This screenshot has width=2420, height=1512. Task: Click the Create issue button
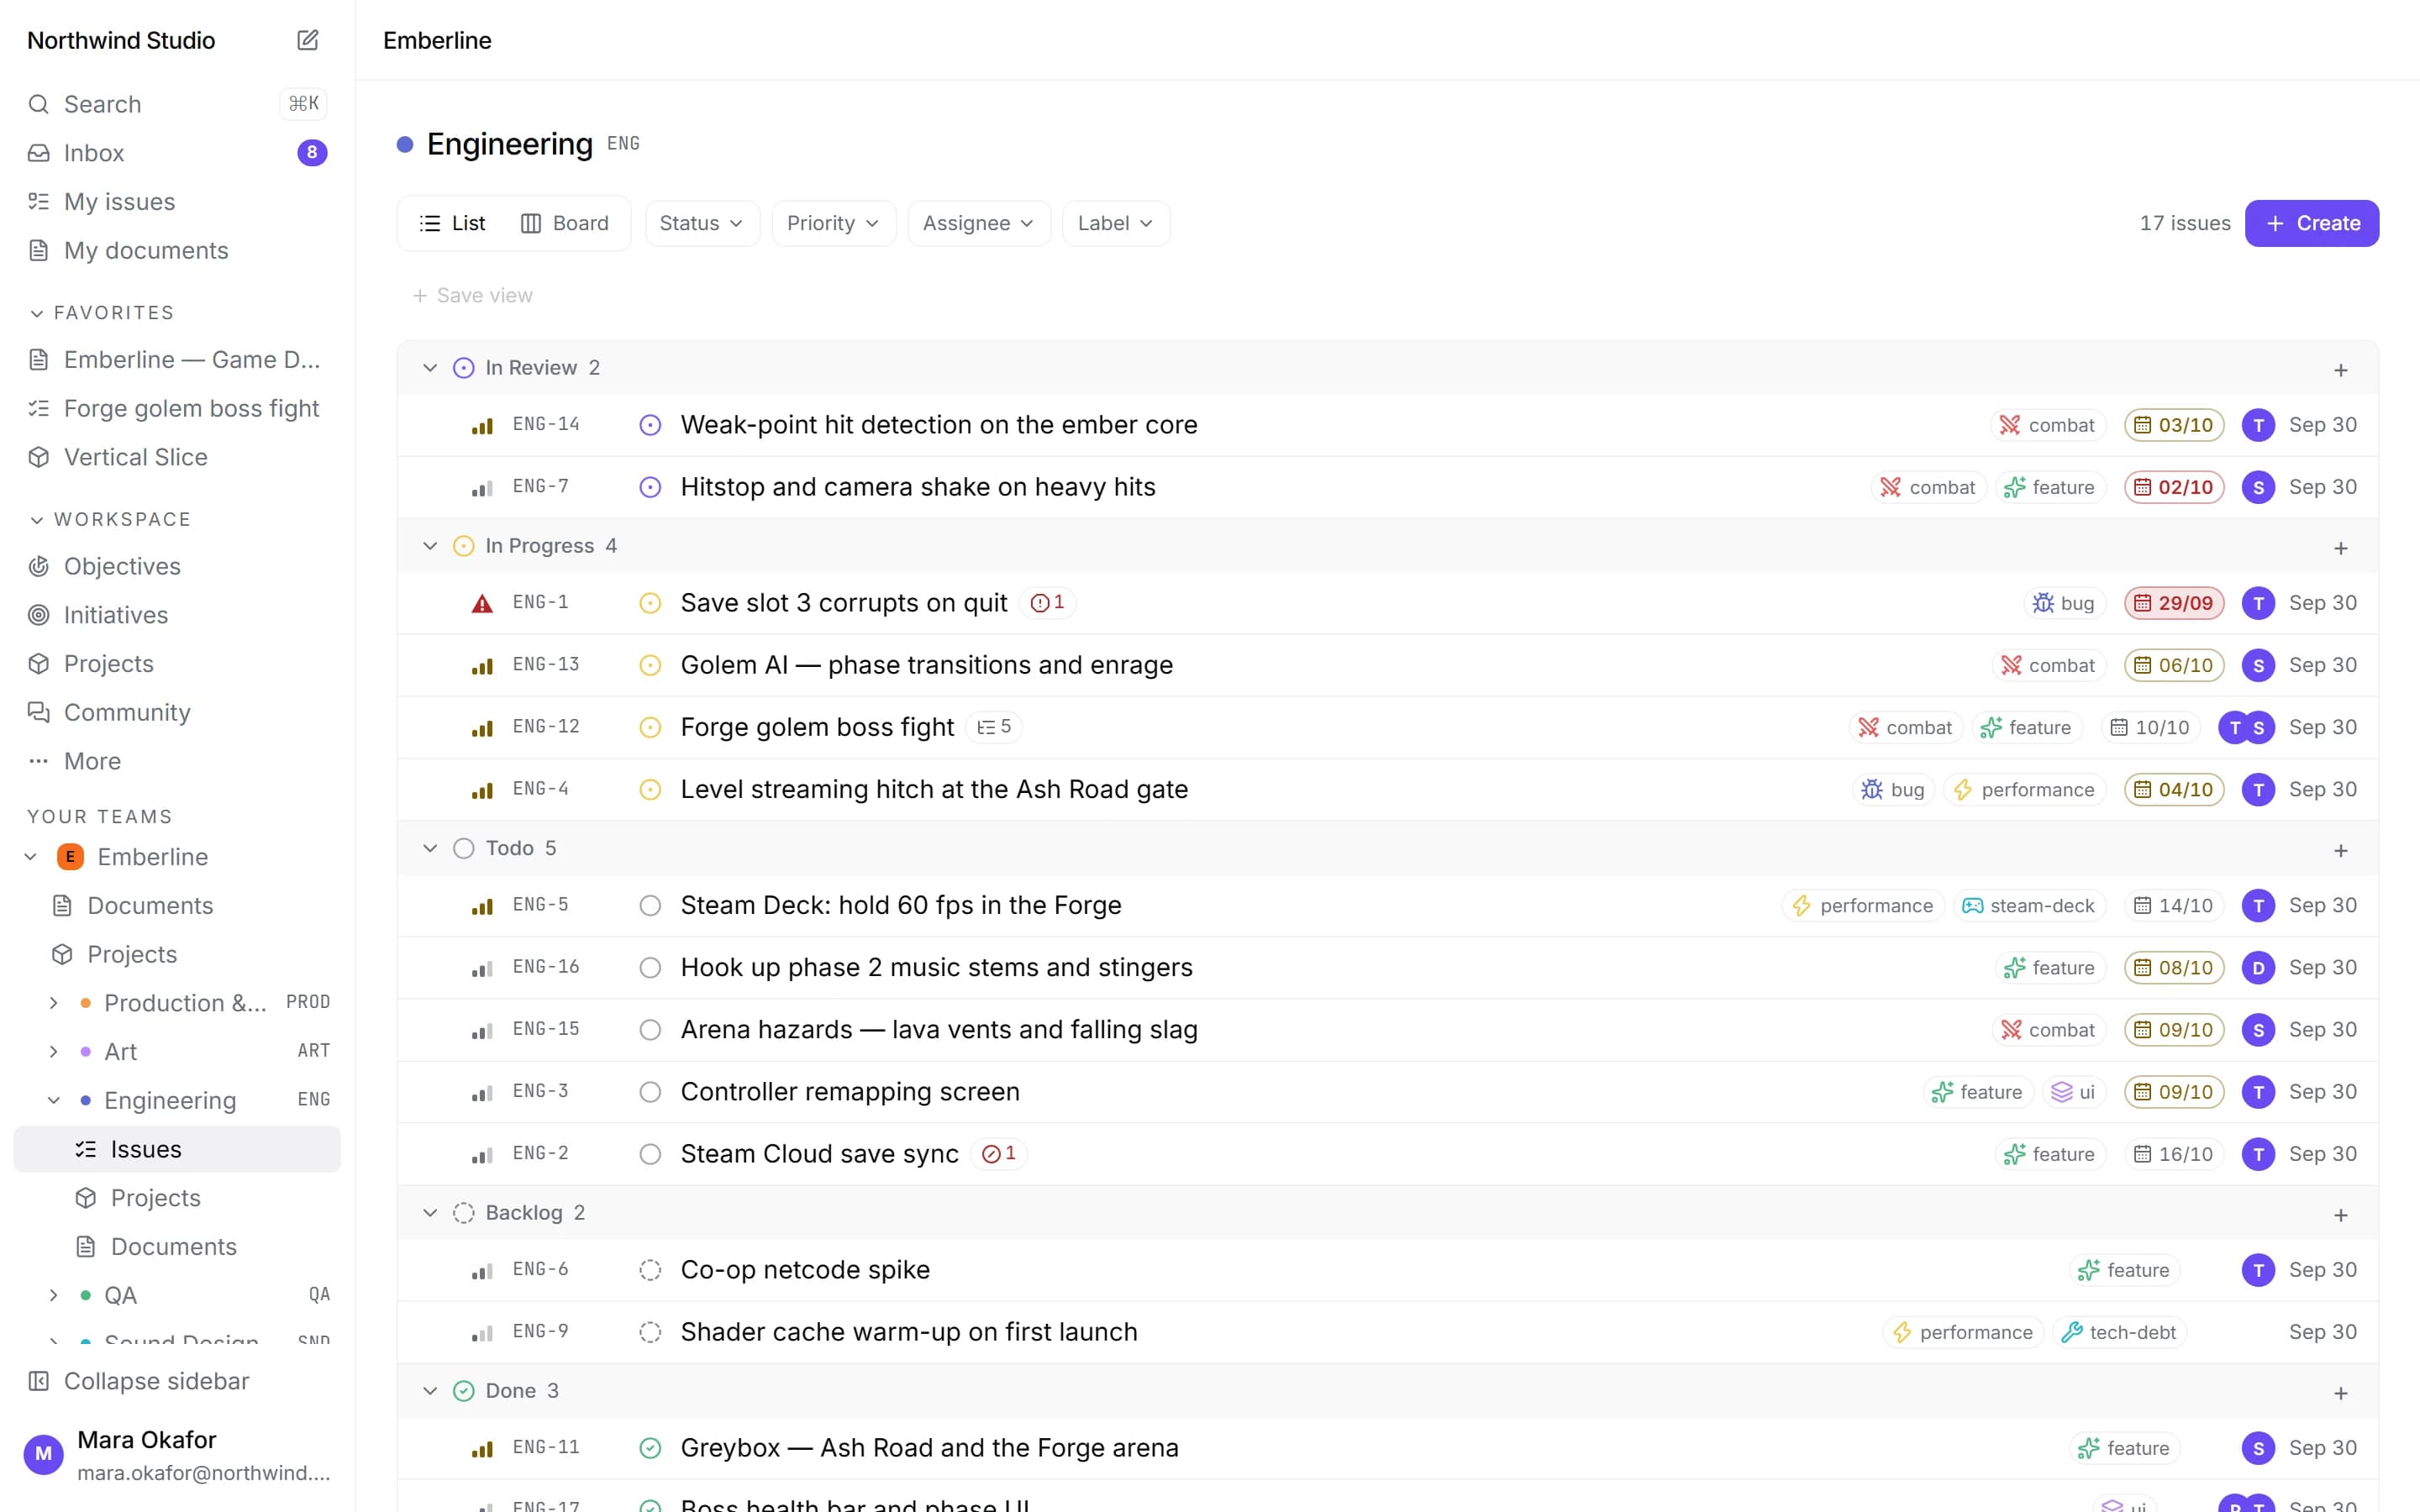pos(2312,223)
